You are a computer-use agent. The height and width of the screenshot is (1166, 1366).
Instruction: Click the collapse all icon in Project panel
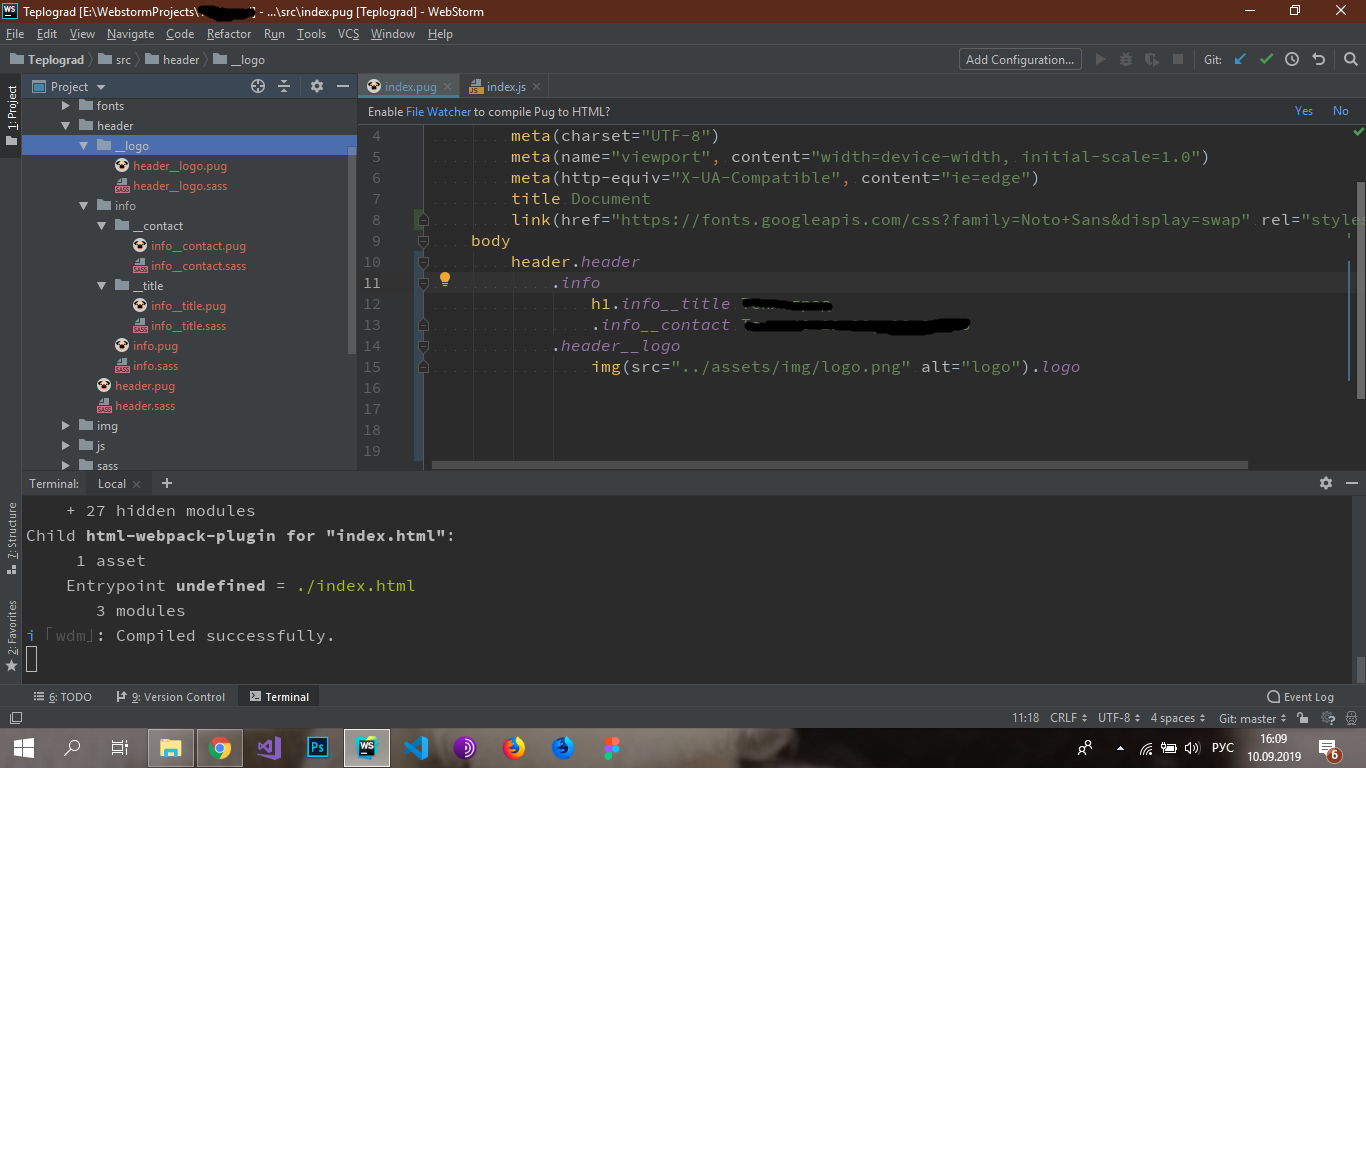pos(284,86)
